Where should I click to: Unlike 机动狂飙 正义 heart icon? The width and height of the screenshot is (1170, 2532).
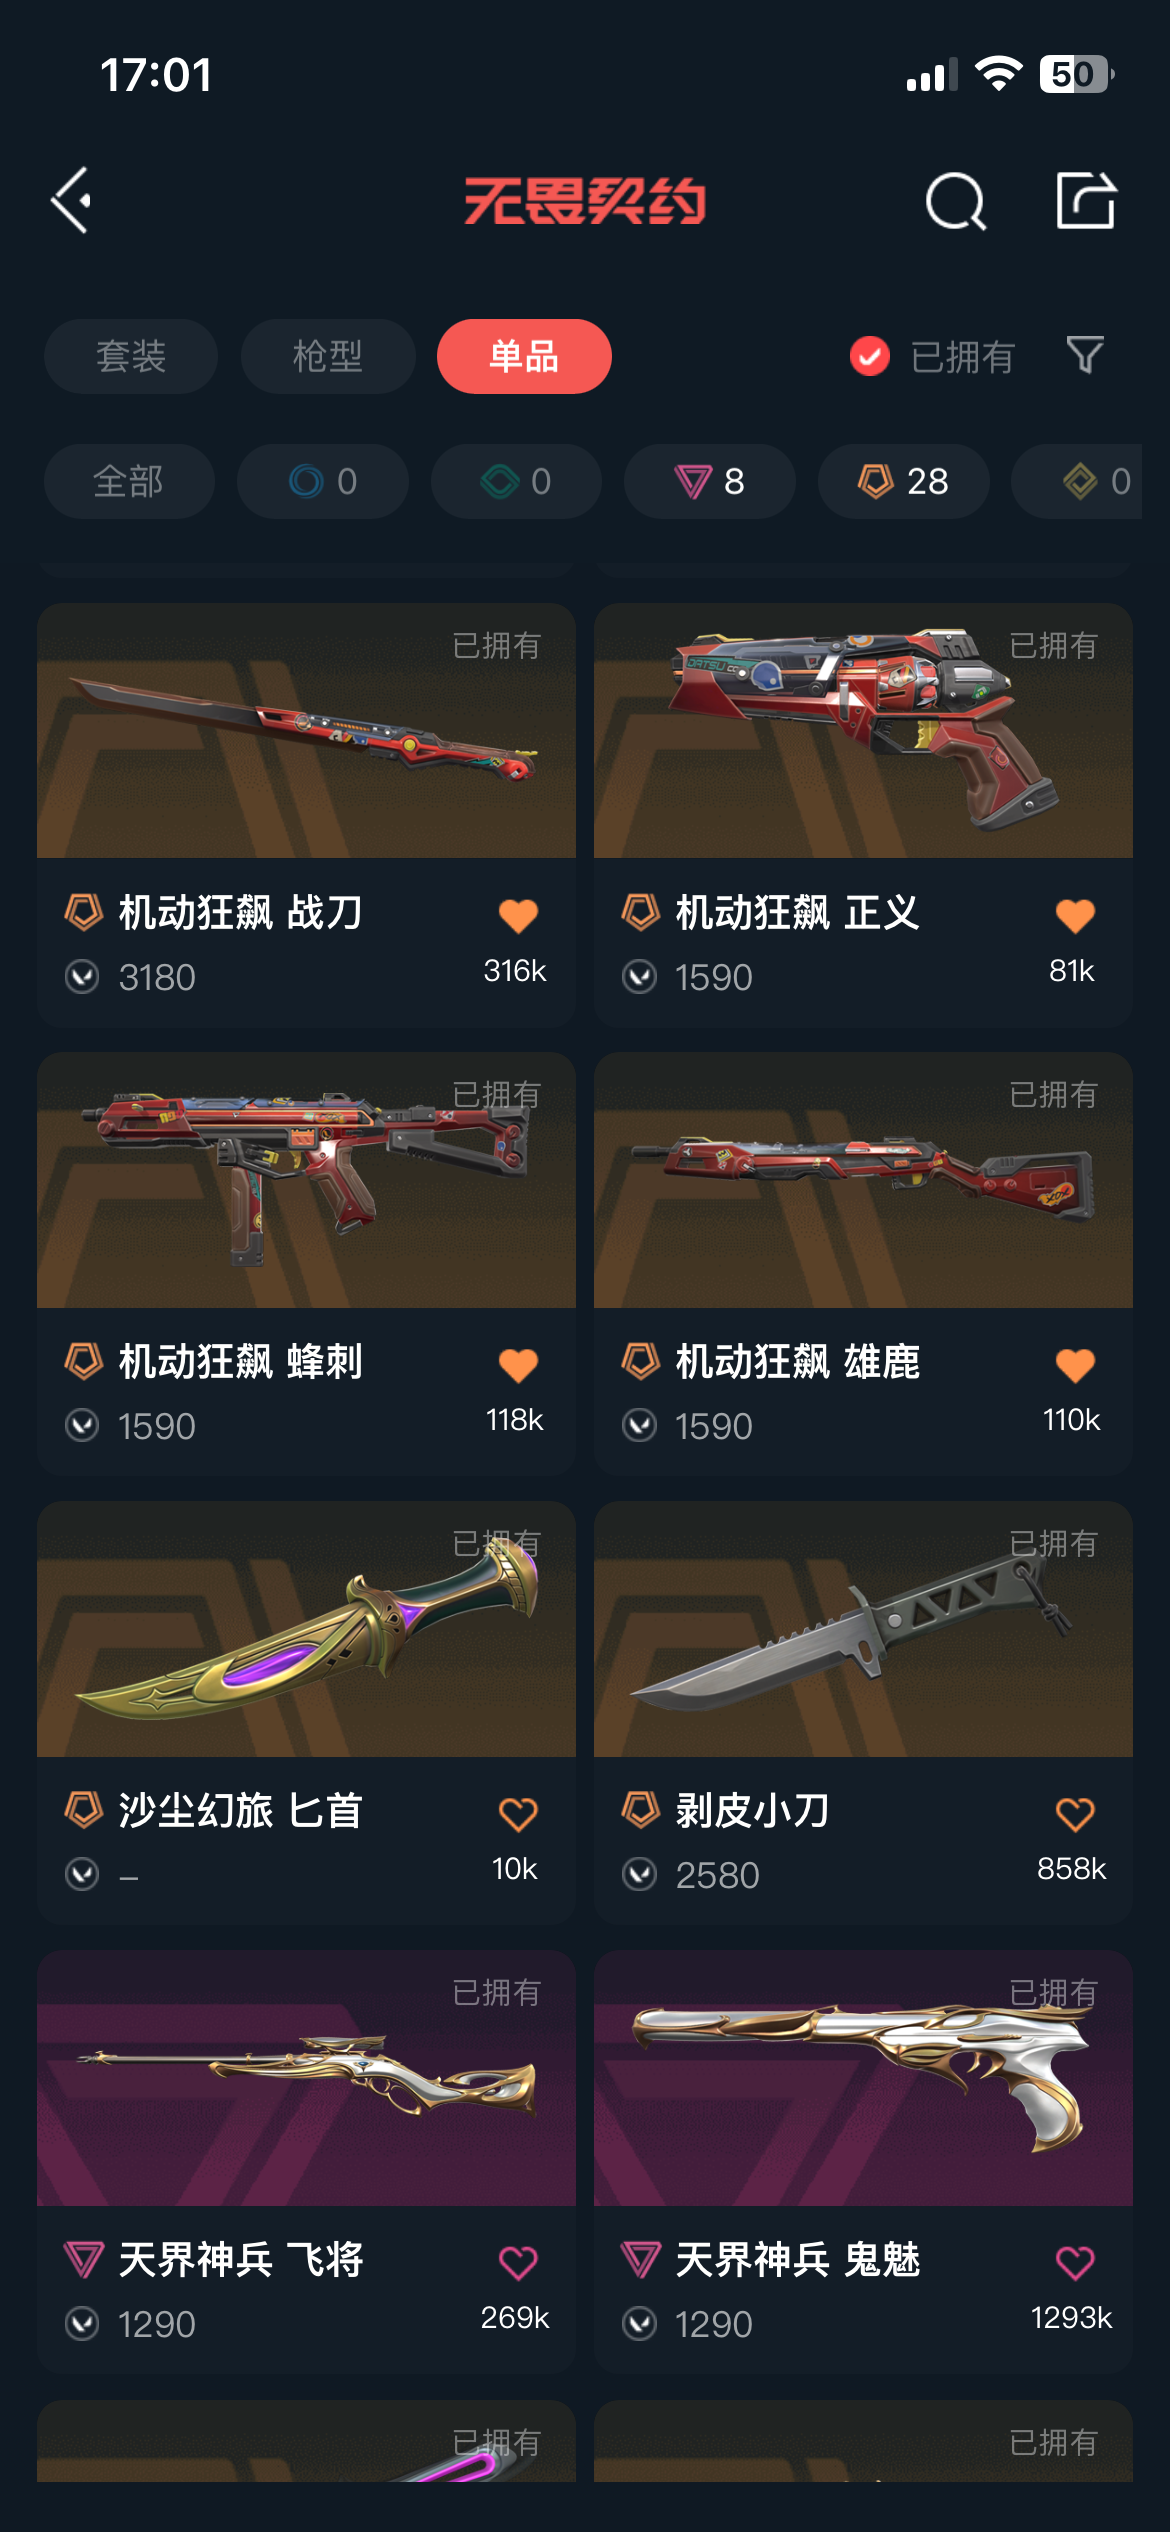coord(1075,915)
